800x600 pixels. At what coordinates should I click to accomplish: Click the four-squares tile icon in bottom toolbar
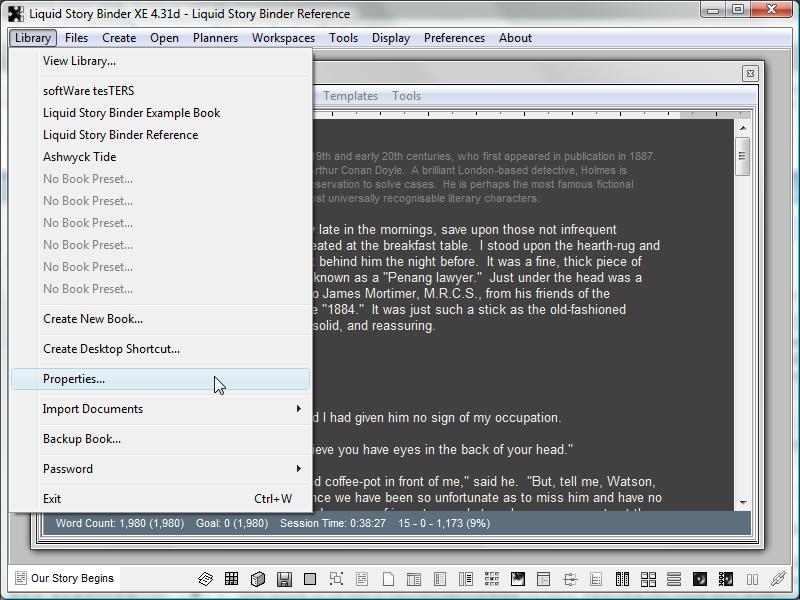pyautogui.click(x=648, y=579)
